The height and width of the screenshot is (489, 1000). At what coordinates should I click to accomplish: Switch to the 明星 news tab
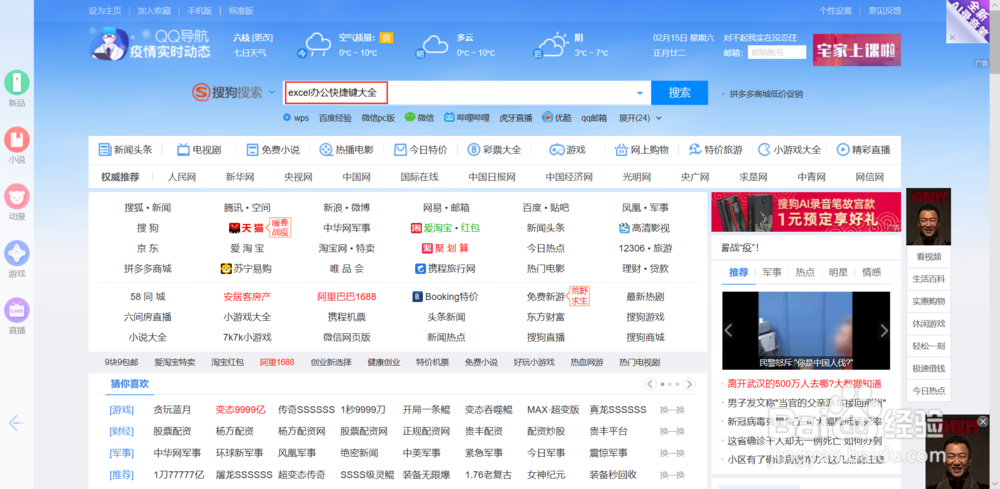(838, 272)
